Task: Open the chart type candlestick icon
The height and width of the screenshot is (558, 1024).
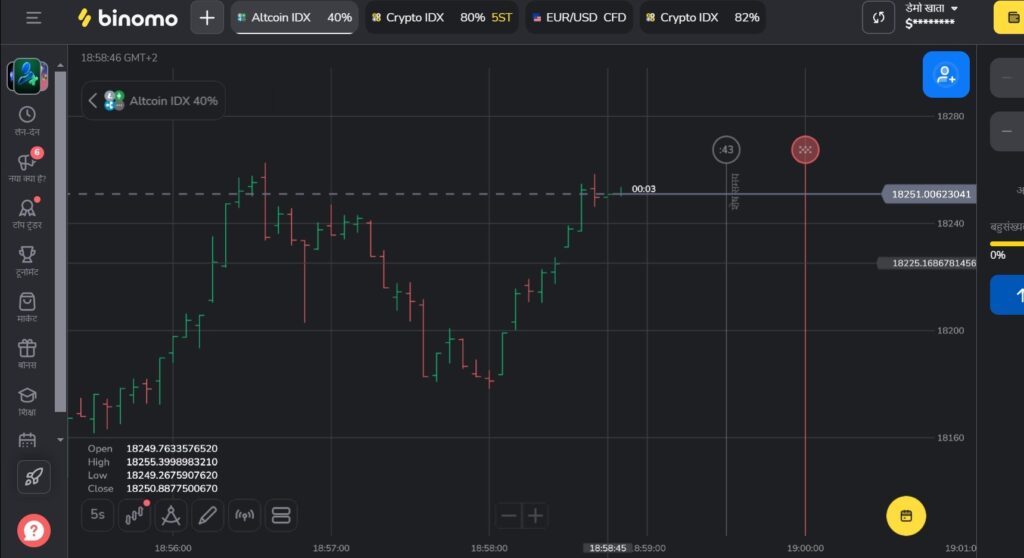Action: click(x=134, y=515)
